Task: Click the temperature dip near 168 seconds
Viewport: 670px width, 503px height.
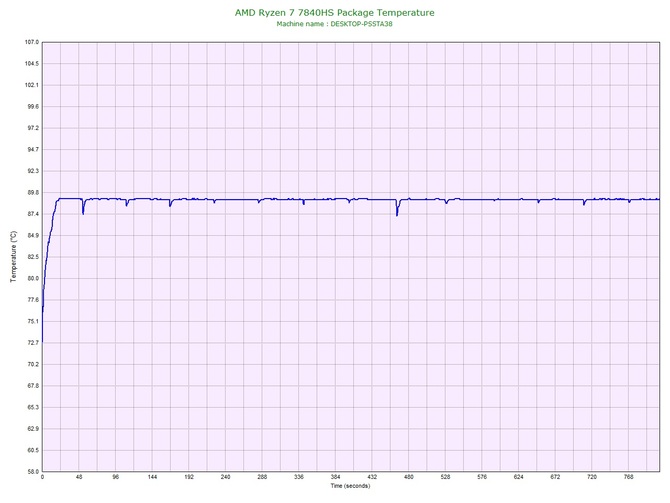Action: pos(170,205)
